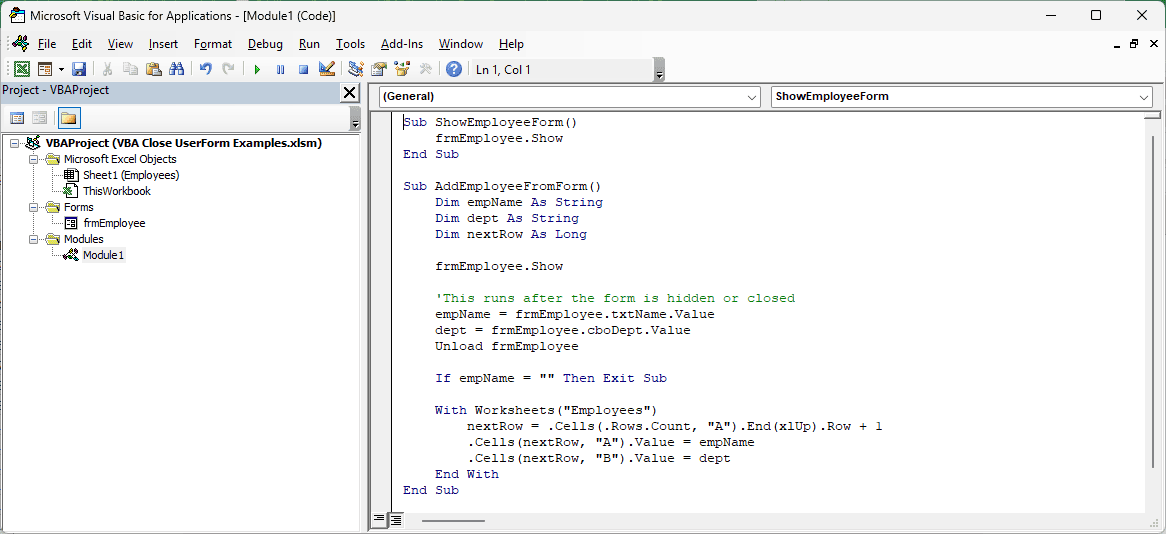Open VBA Help question mark icon
The image size is (1166, 534).
pos(454,69)
